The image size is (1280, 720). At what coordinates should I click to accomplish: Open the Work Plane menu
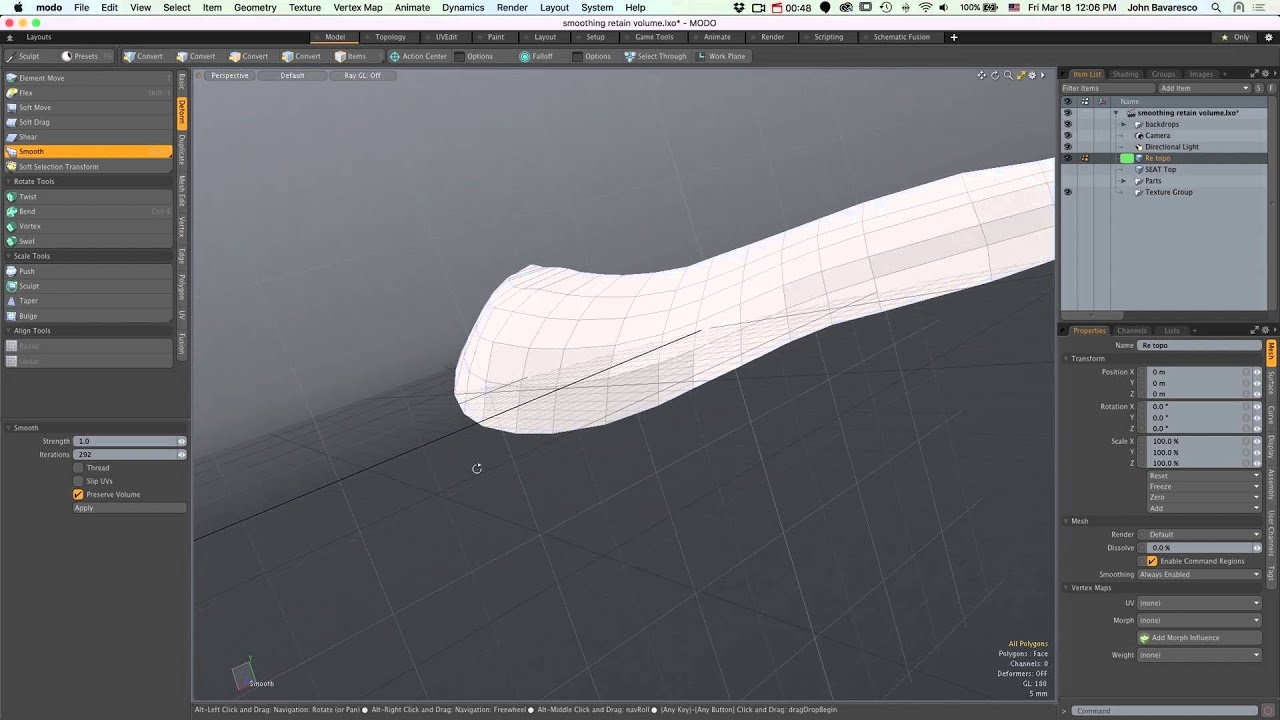(721, 56)
